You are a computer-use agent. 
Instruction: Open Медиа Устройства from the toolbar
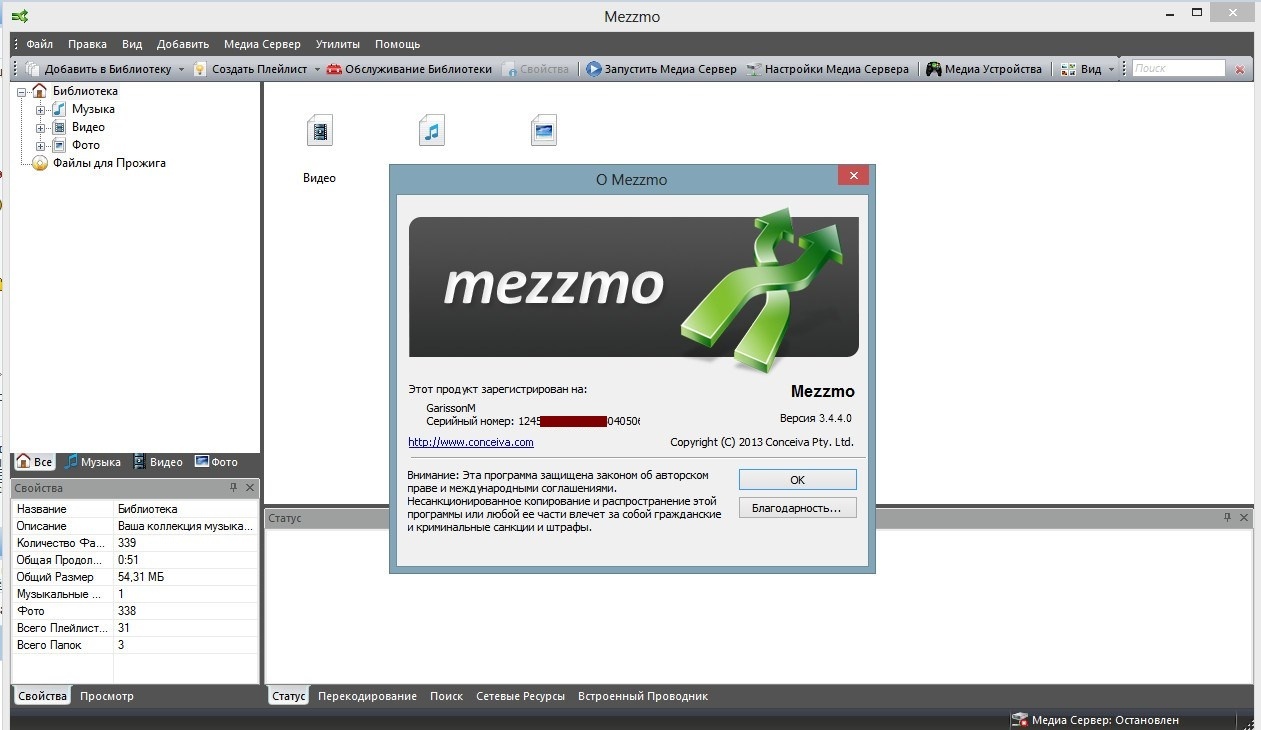point(983,69)
